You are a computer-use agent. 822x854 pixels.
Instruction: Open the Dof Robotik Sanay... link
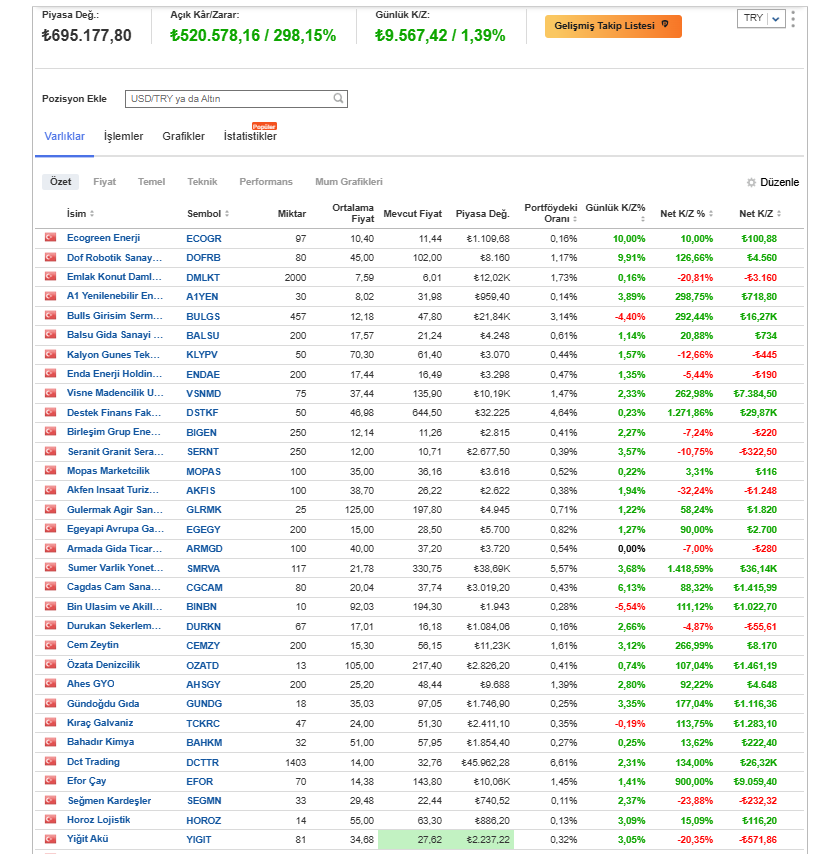(114, 258)
